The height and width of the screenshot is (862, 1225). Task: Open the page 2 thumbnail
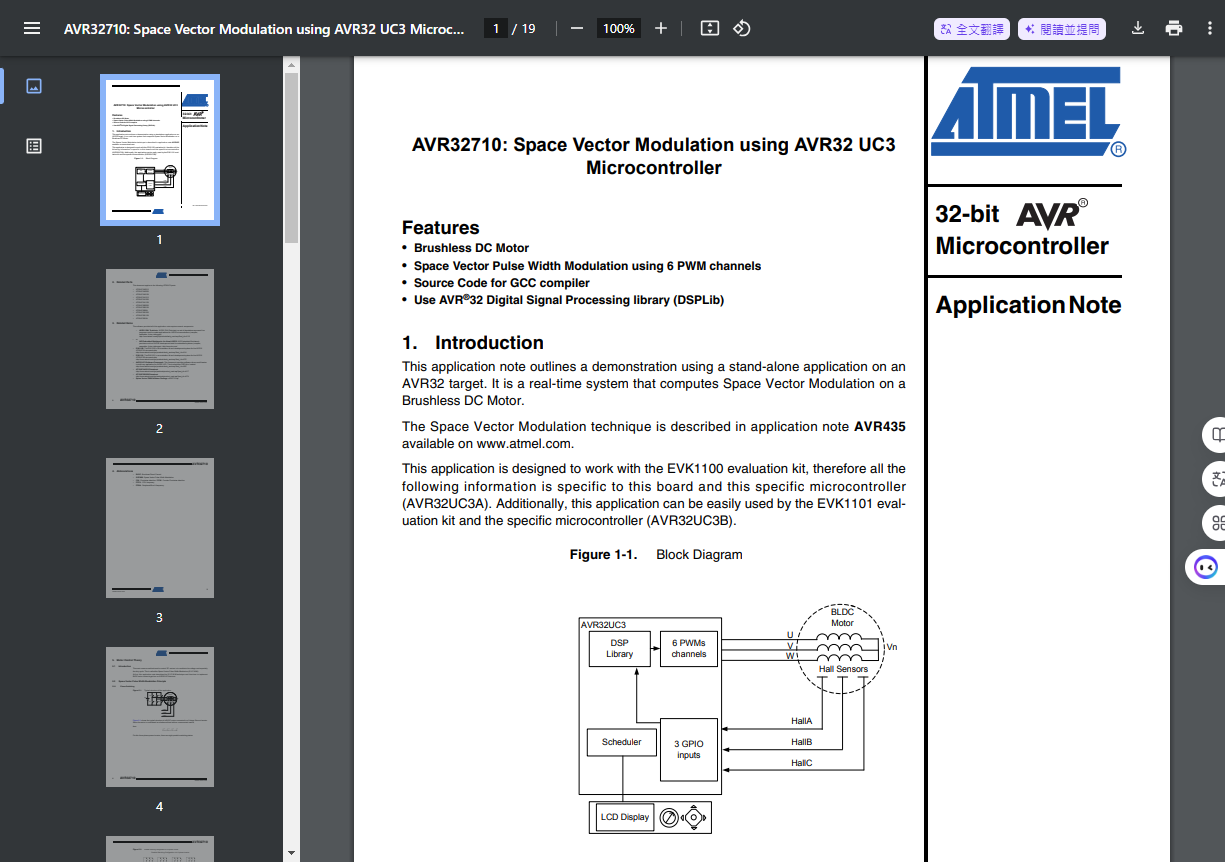[x=160, y=338]
